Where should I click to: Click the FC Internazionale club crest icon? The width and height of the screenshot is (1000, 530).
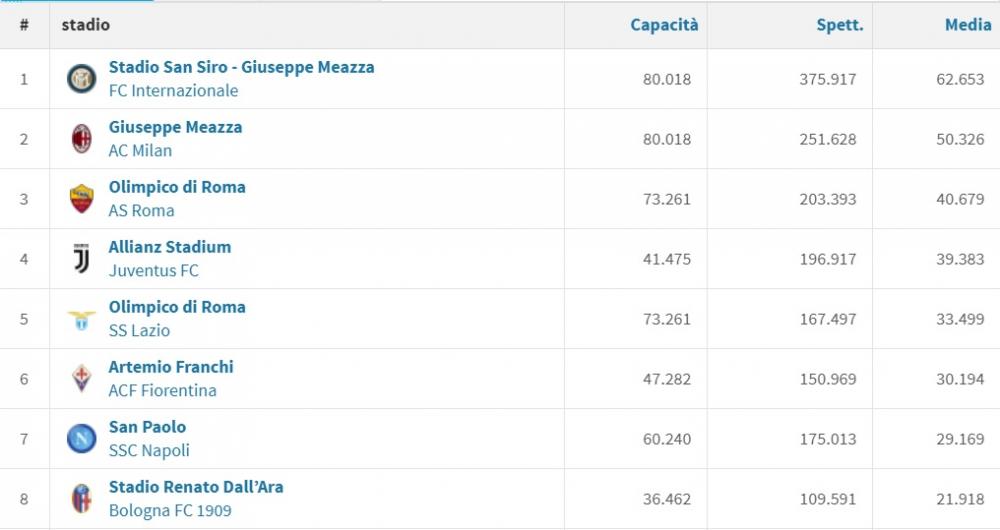click(x=81, y=79)
